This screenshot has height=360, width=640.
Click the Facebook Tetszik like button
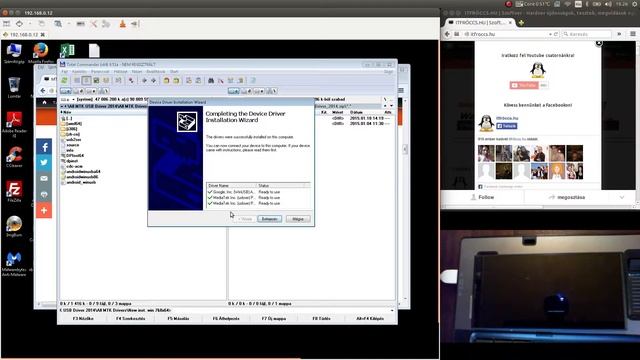click(507, 126)
